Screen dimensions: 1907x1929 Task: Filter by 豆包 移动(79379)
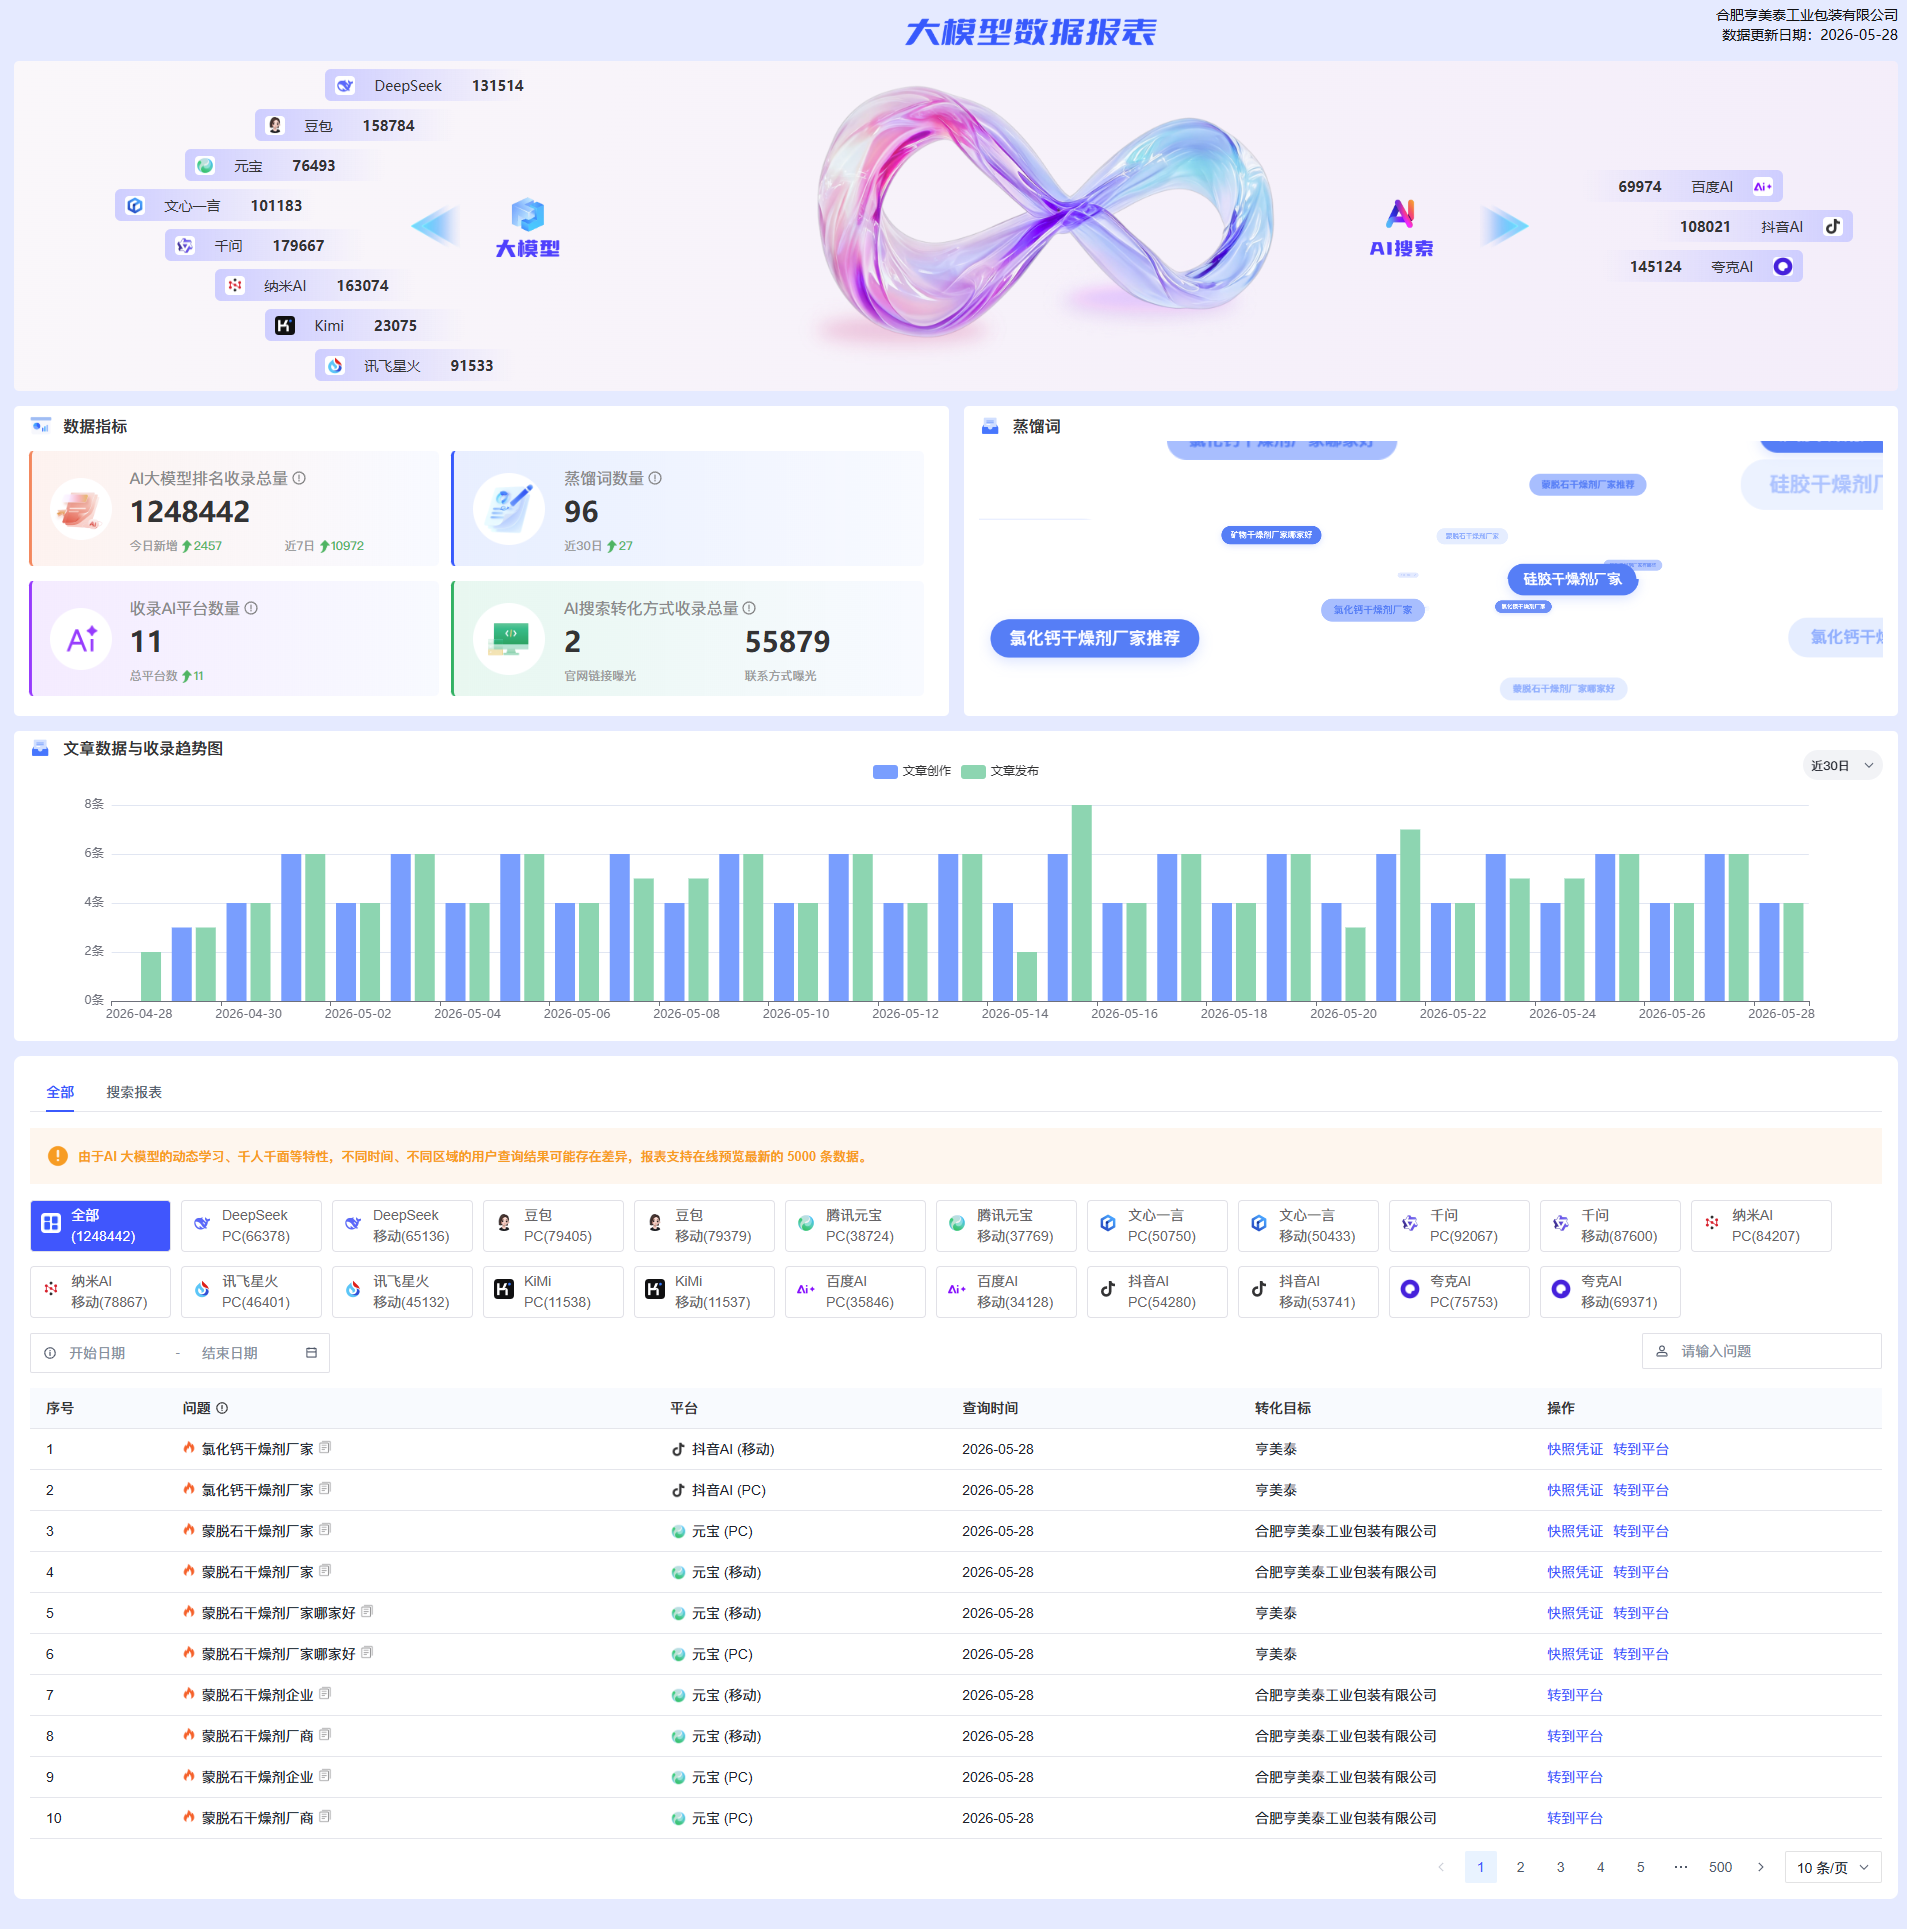click(704, 1227)
